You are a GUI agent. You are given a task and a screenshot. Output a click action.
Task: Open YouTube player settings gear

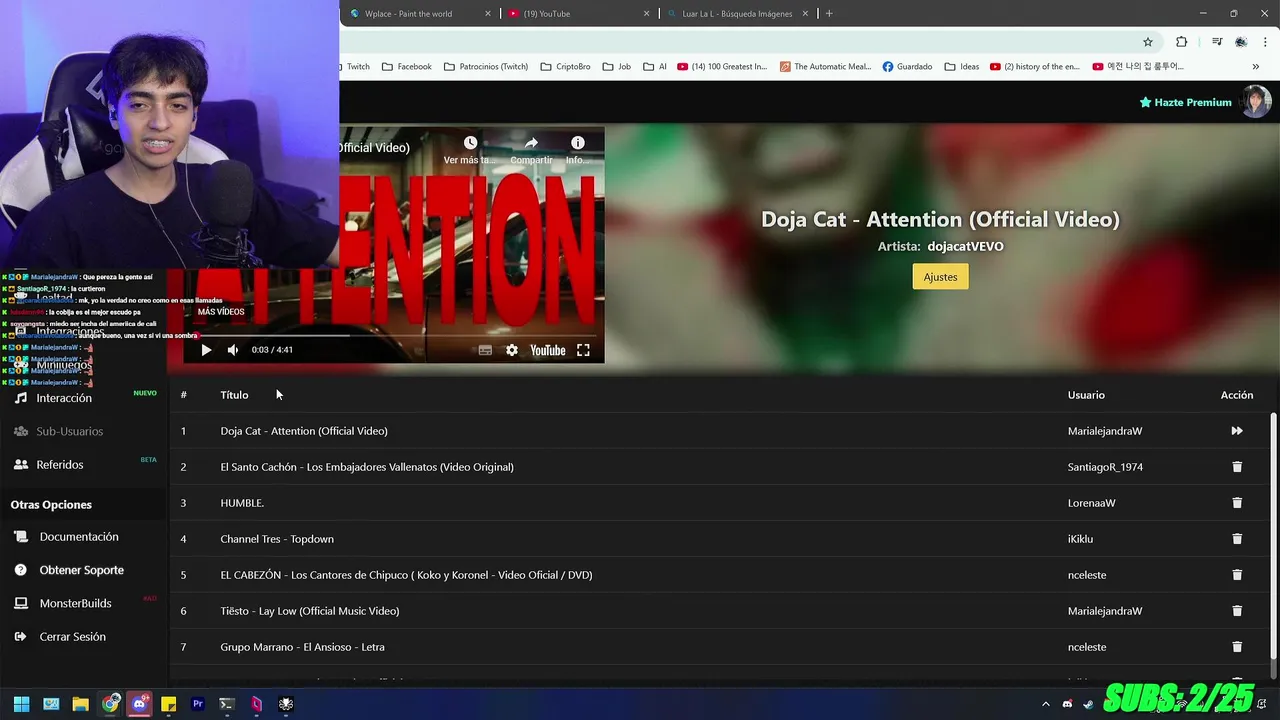click(x=512, y=350)
